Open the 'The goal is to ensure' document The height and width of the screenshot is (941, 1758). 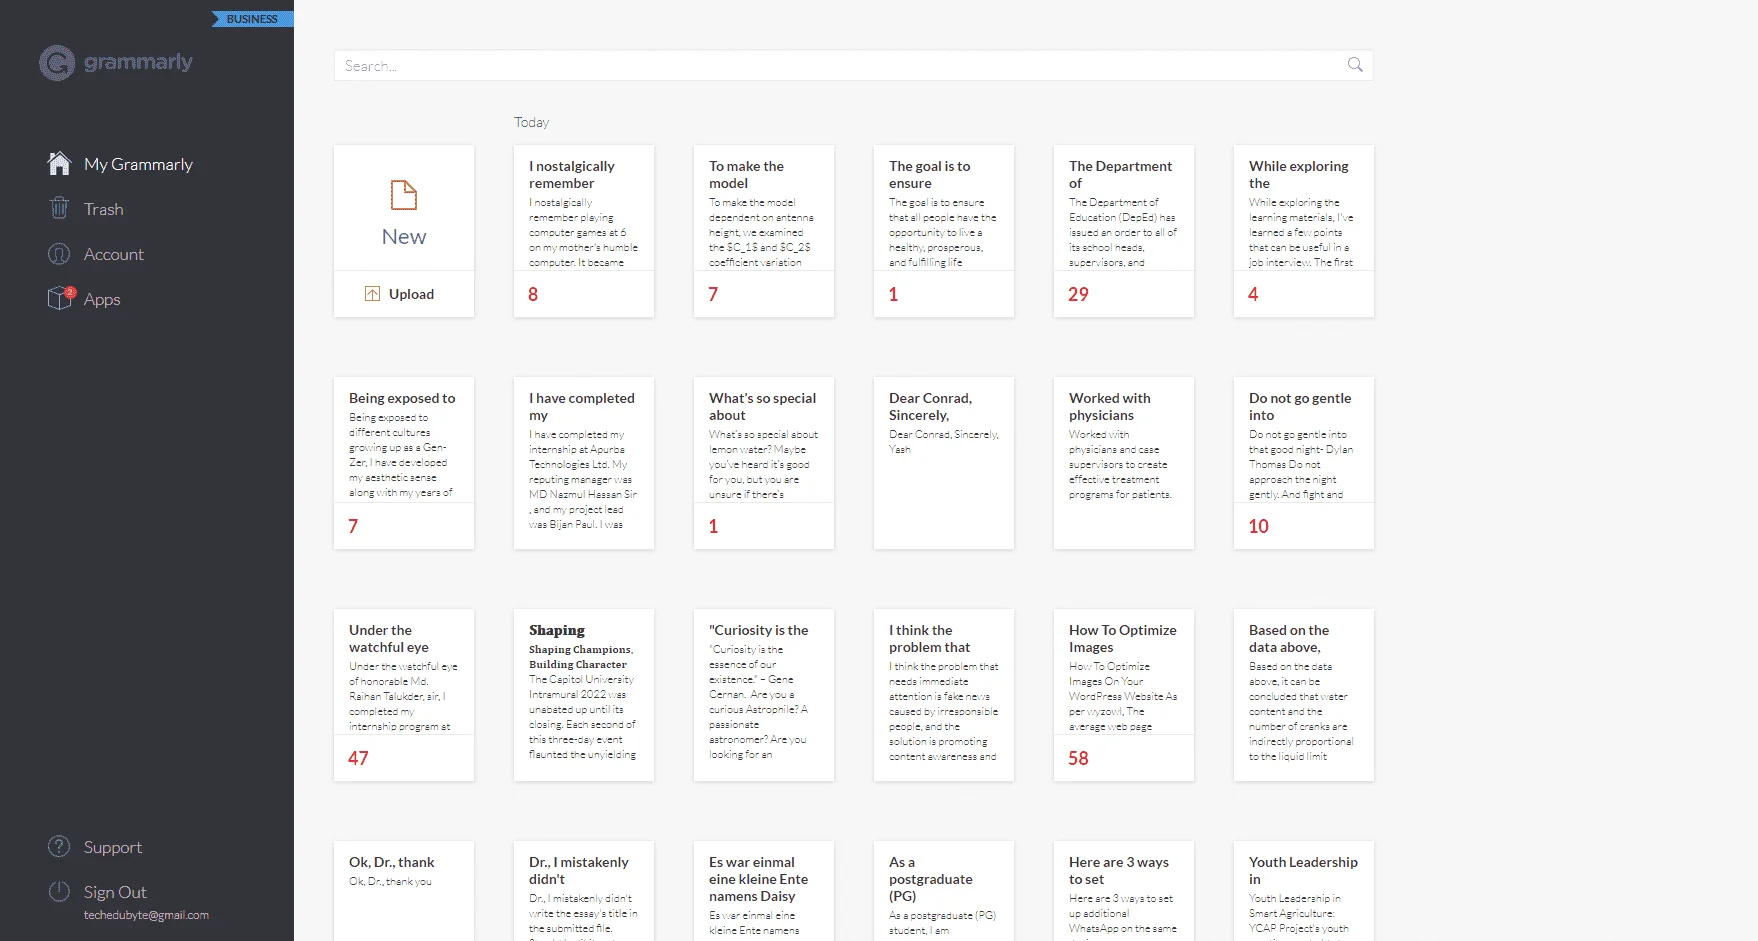click(x=944, y=231)
